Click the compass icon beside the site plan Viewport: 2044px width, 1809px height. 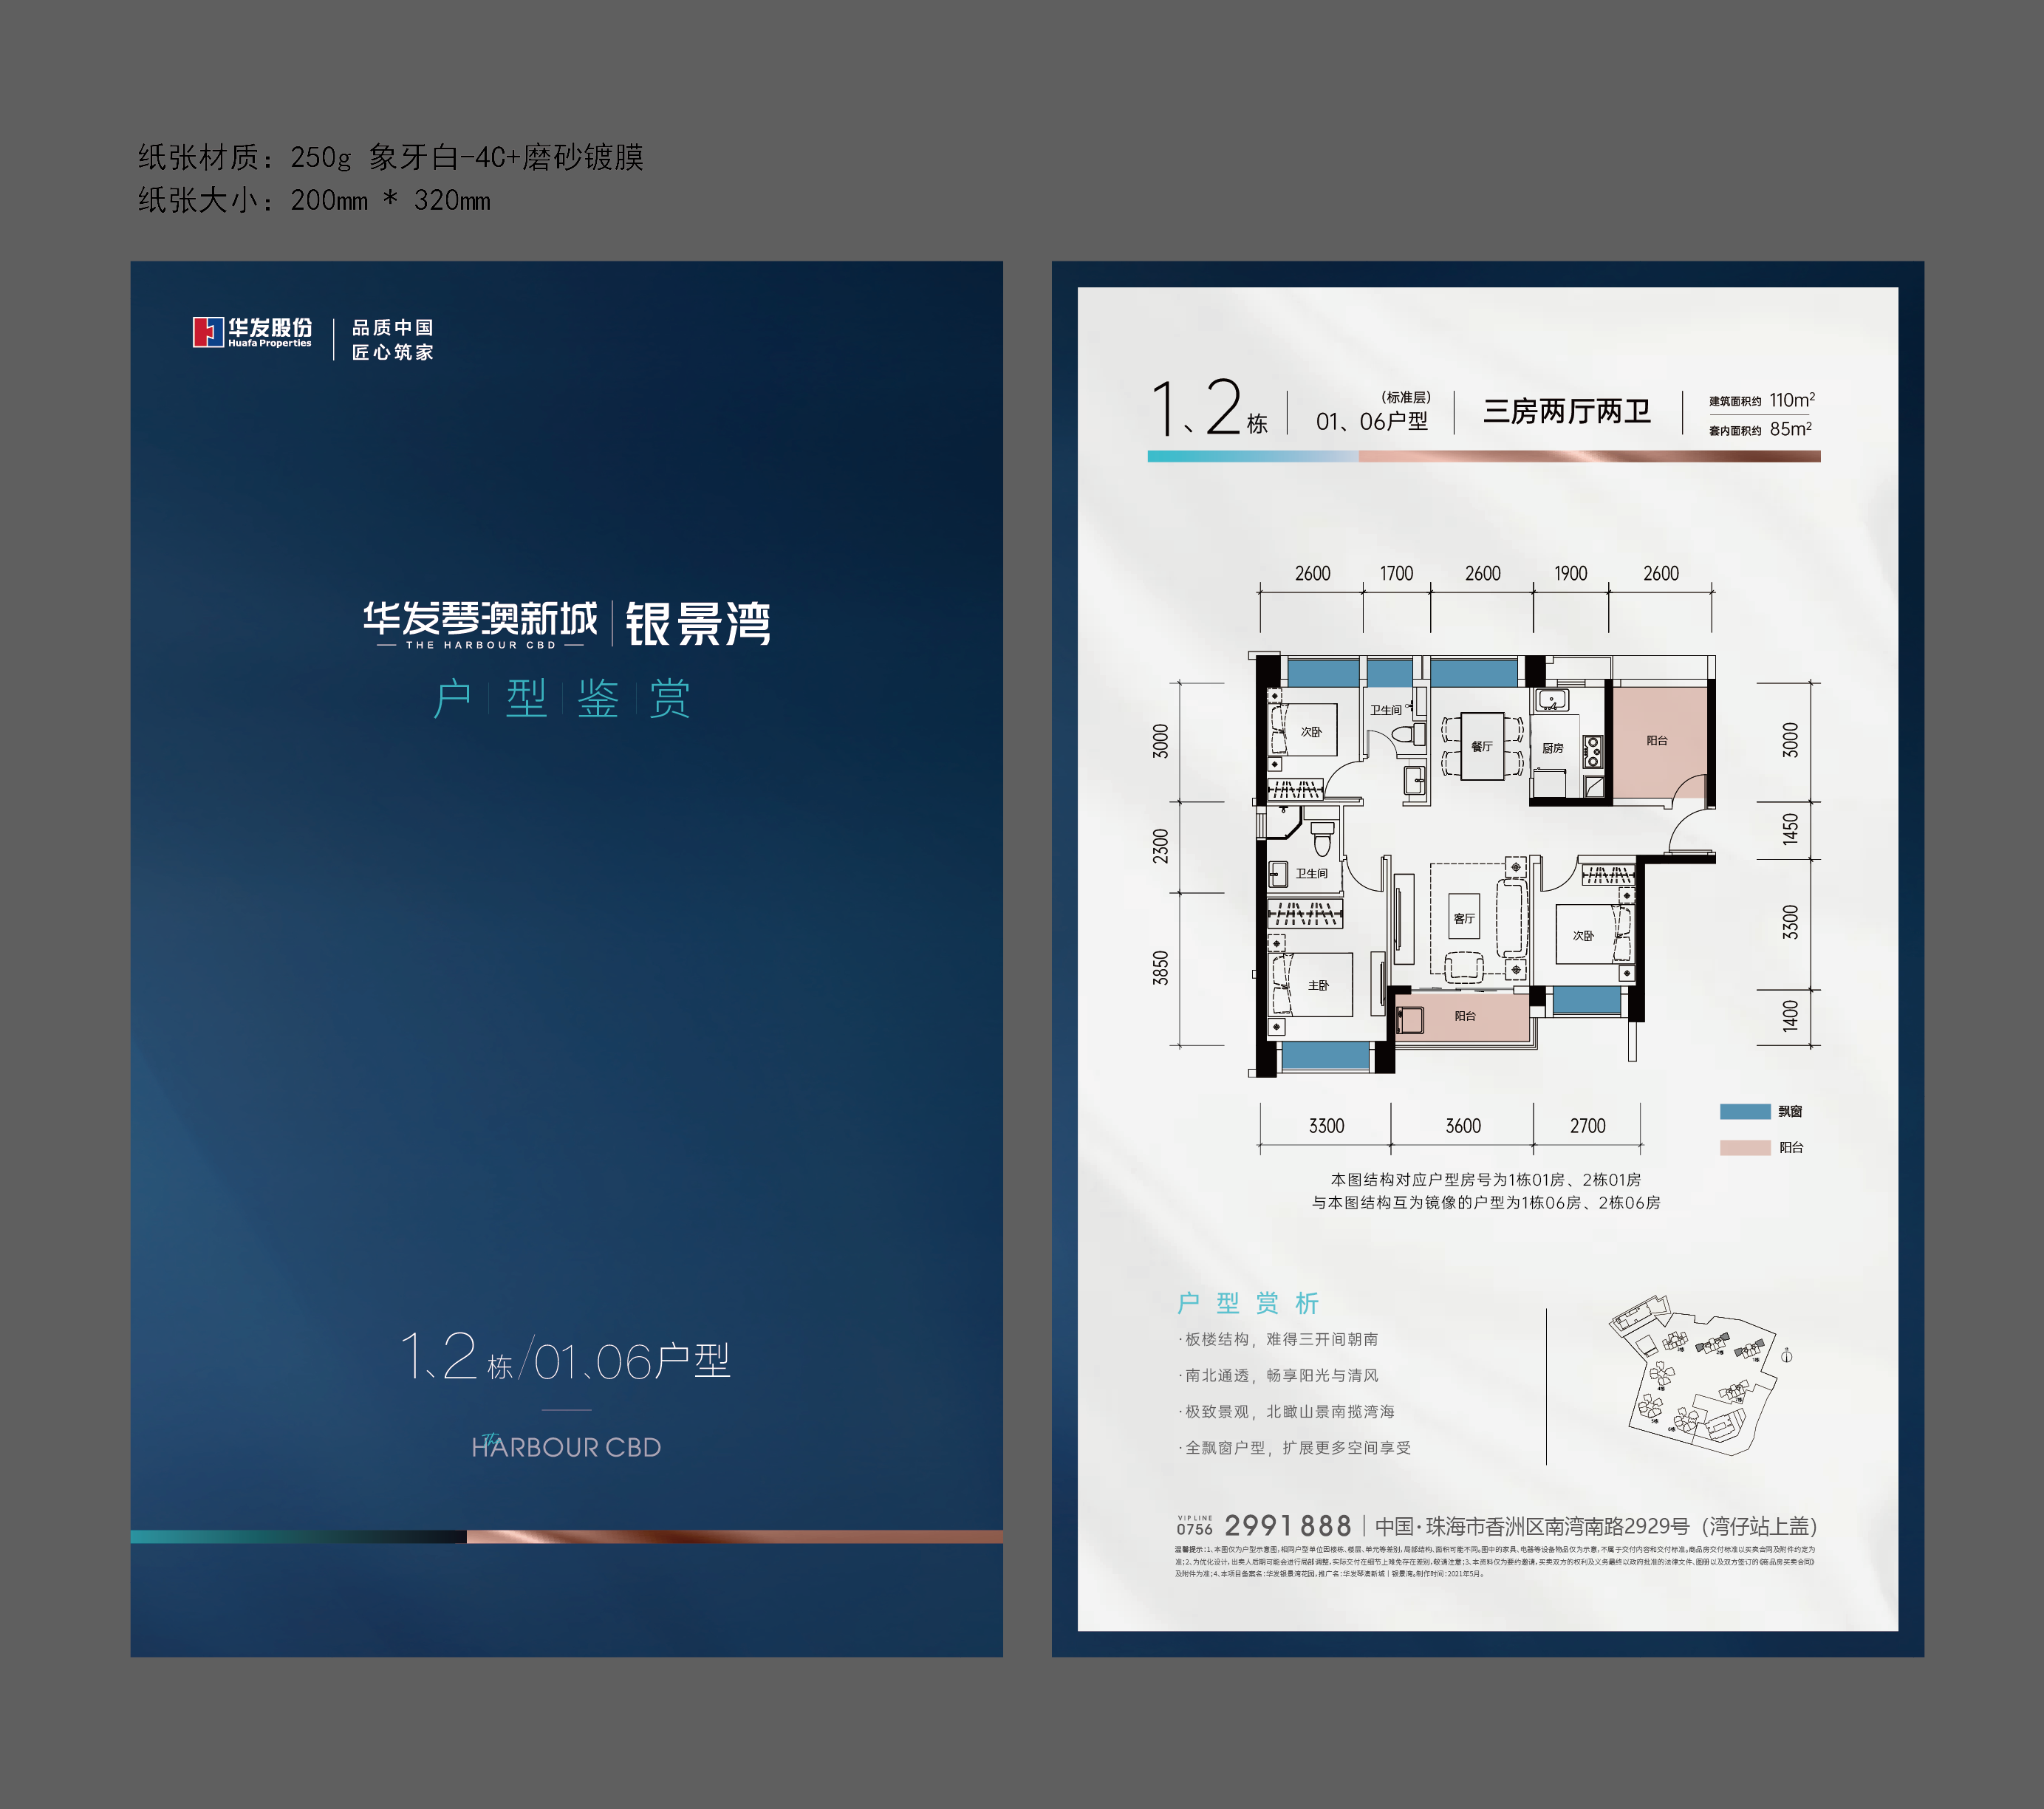click(1786, 1355)
